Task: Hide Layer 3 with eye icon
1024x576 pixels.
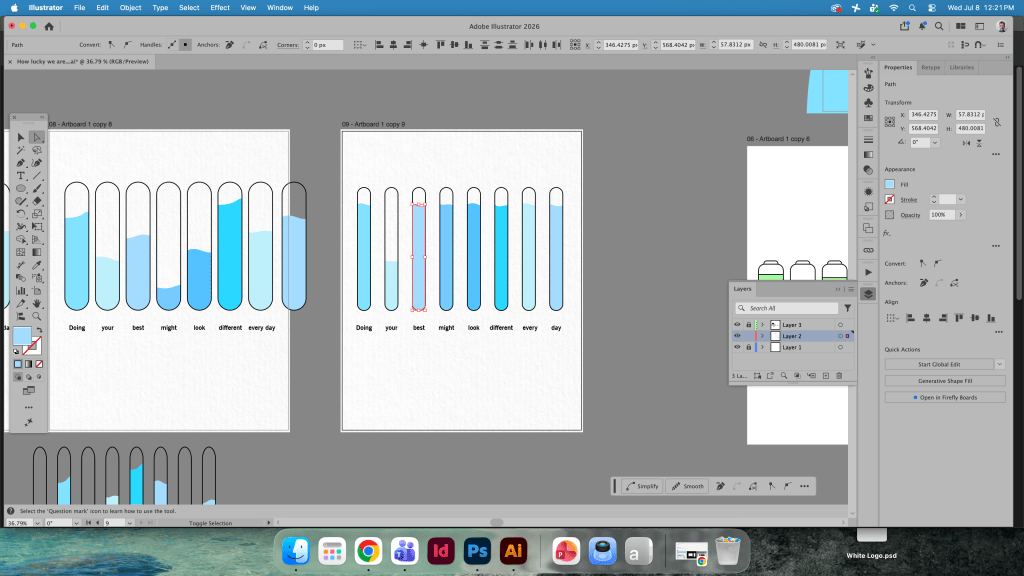Action: [737, 325]
